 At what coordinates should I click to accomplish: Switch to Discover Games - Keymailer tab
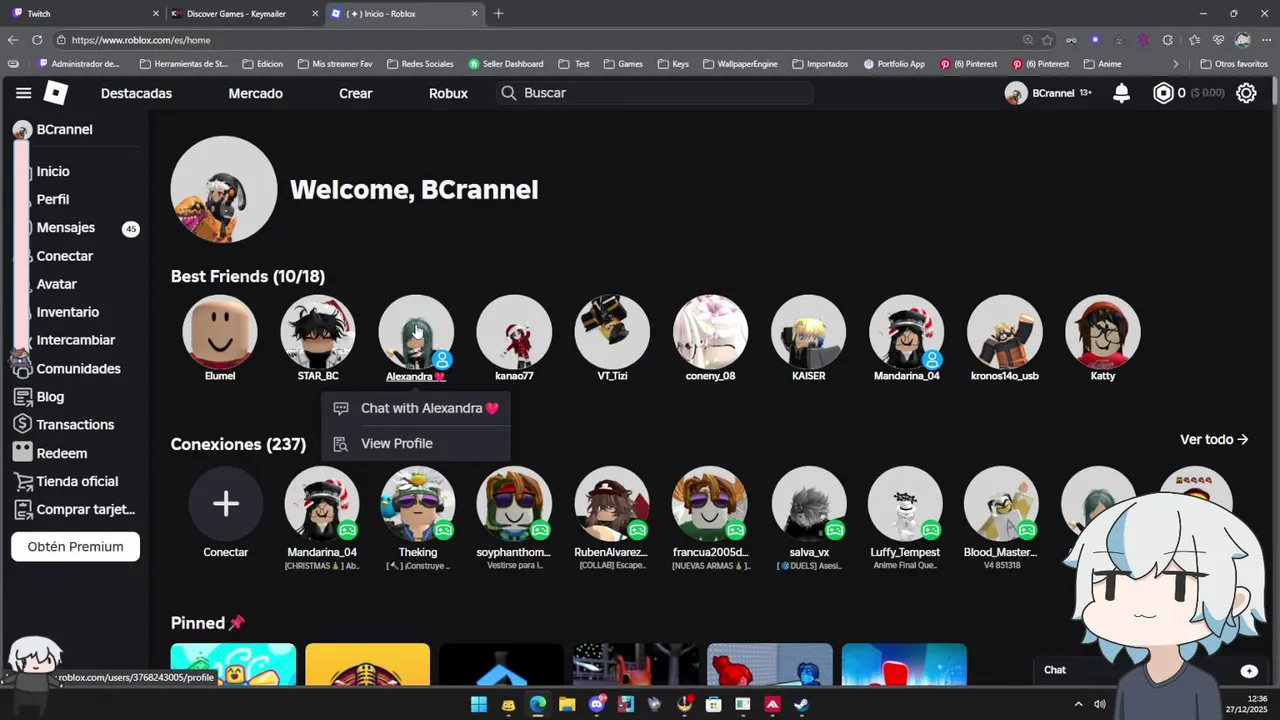point(244,13)
